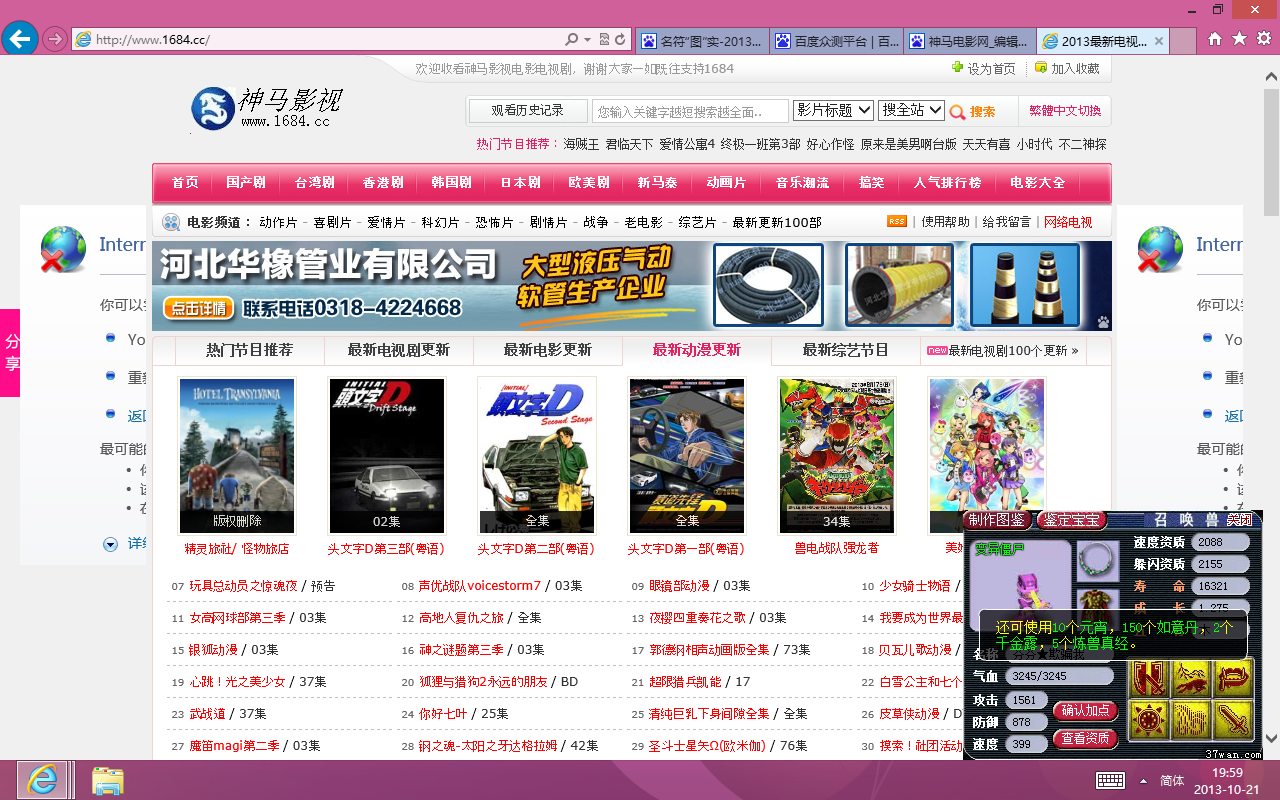Click the 加入收藏 link
The height and width of the screenshot is (800, 1280).
[1067, 68]
